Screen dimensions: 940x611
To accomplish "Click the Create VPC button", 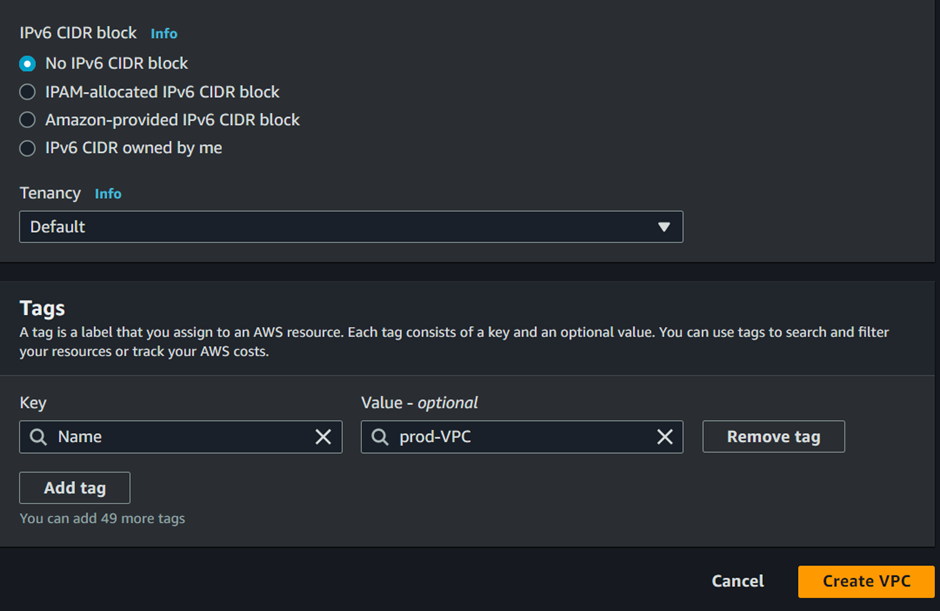I will coord(866,581).
